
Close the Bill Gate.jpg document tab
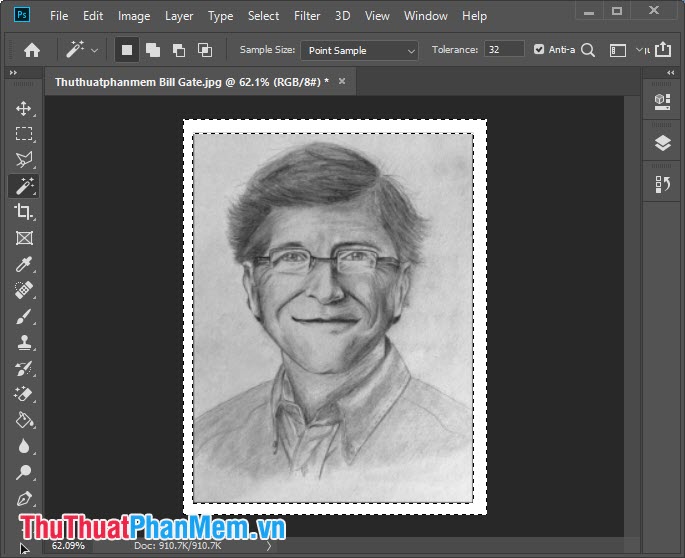click(x=342, y=81)
